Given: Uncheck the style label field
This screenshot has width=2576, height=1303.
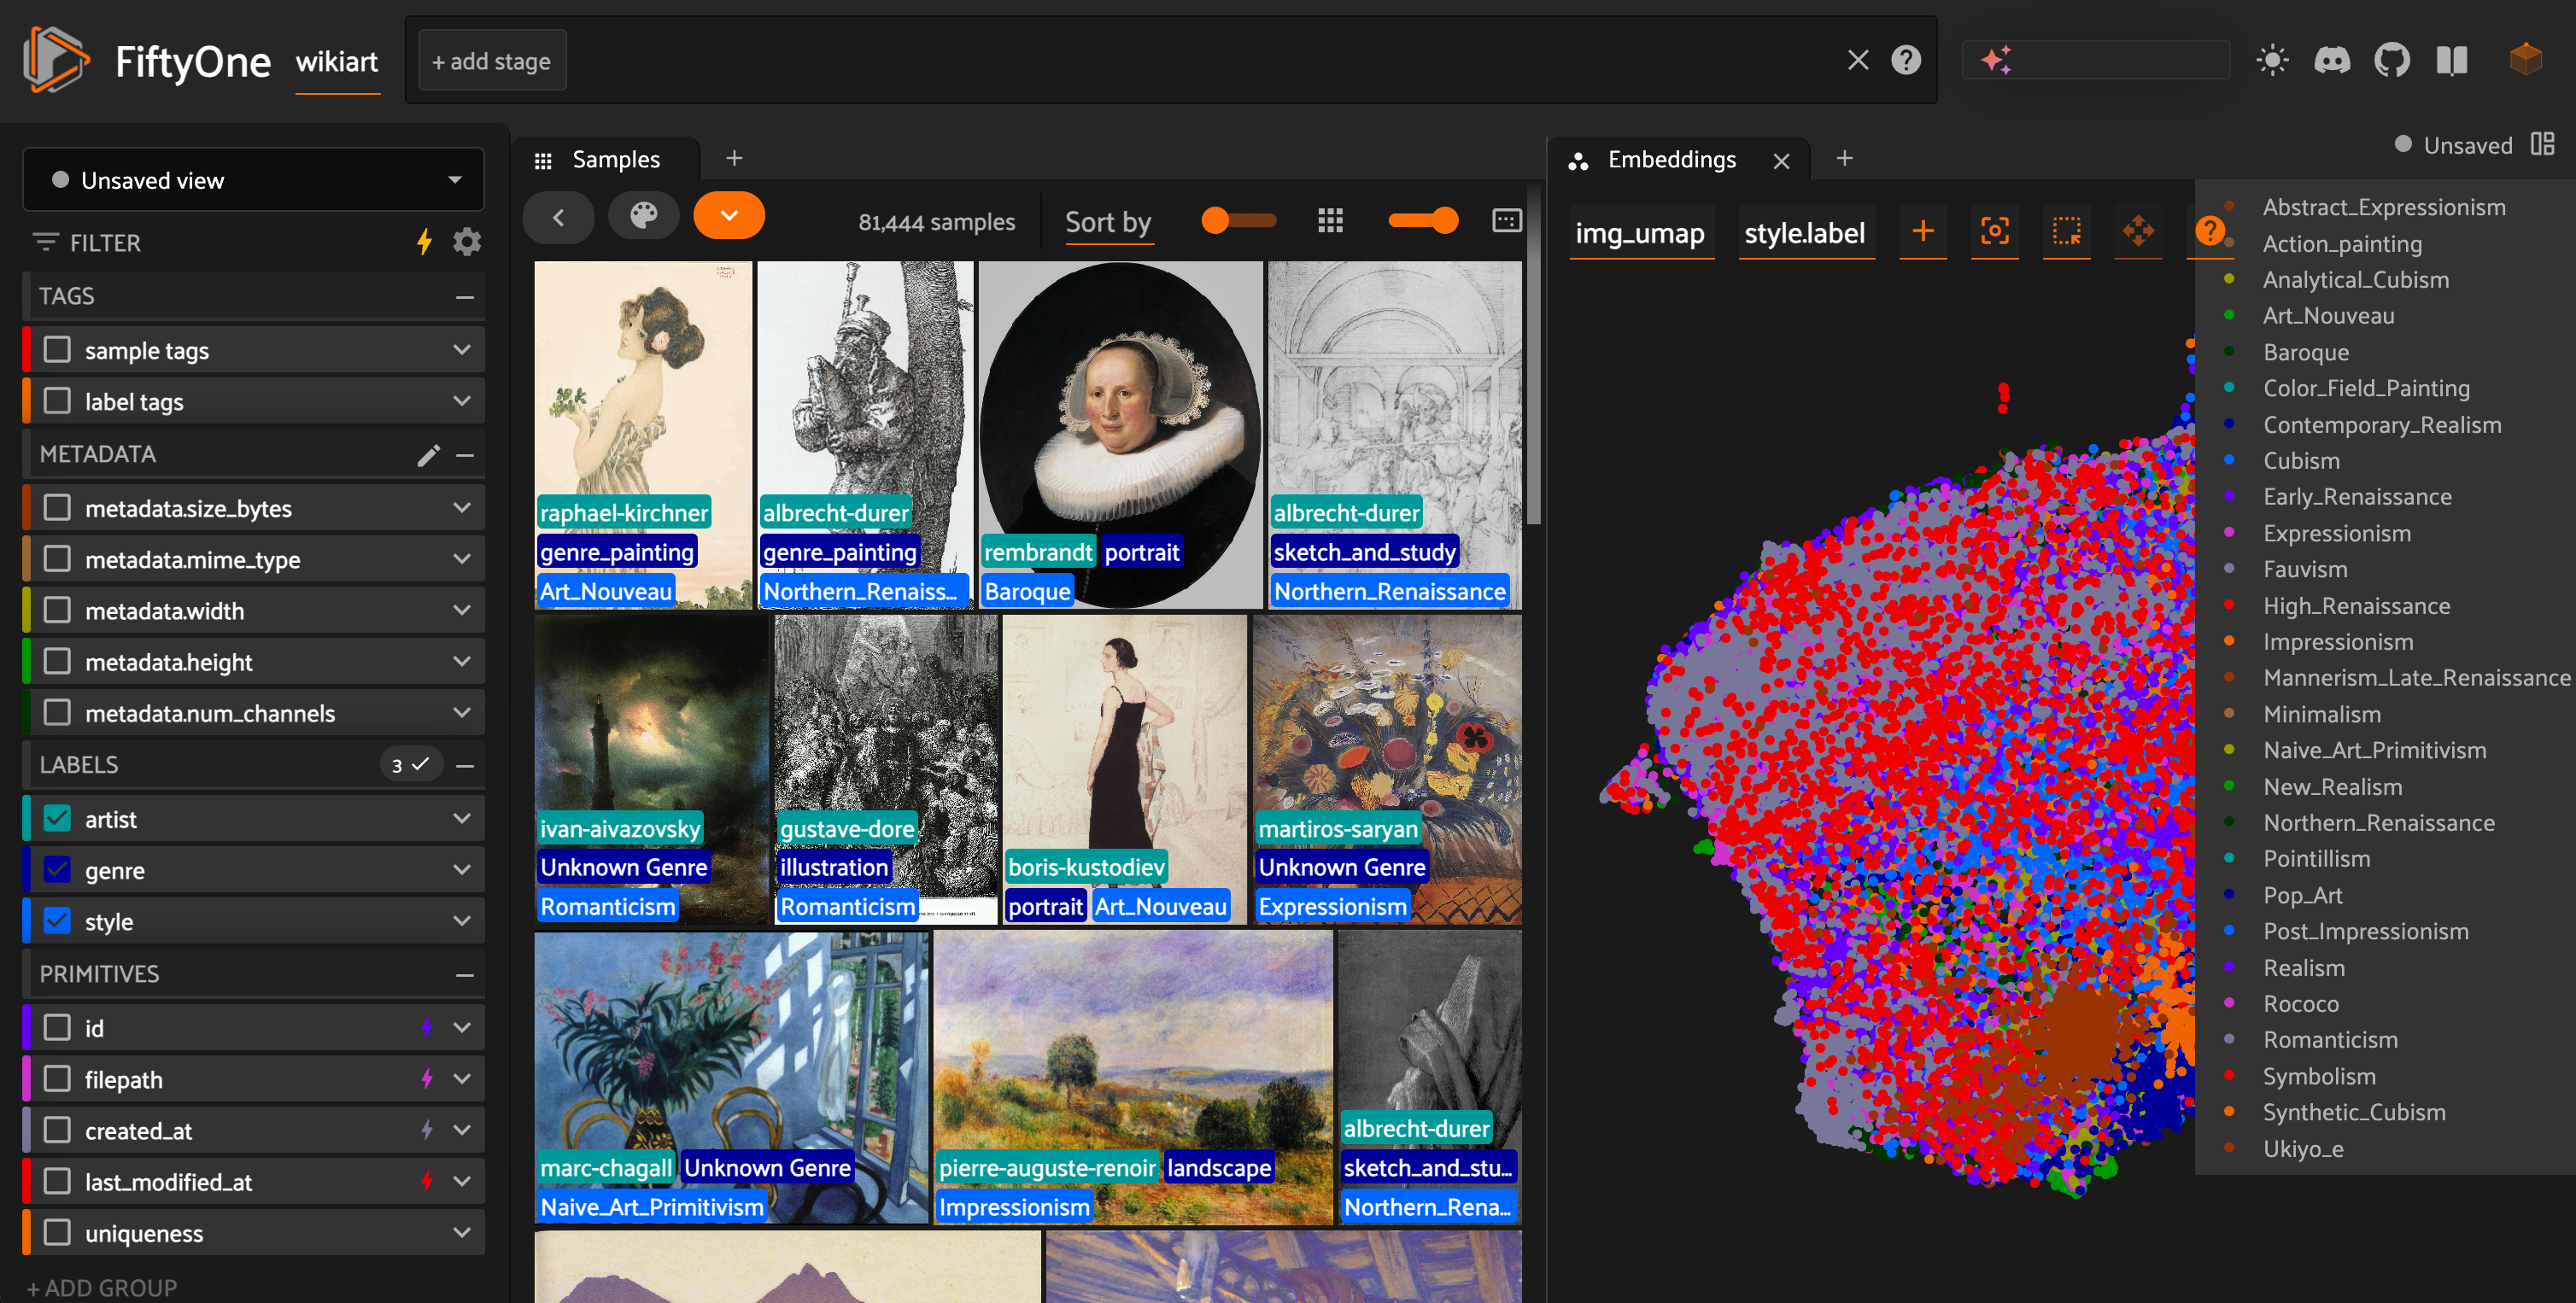Looking at the screenshot, I should click(58, 921).
